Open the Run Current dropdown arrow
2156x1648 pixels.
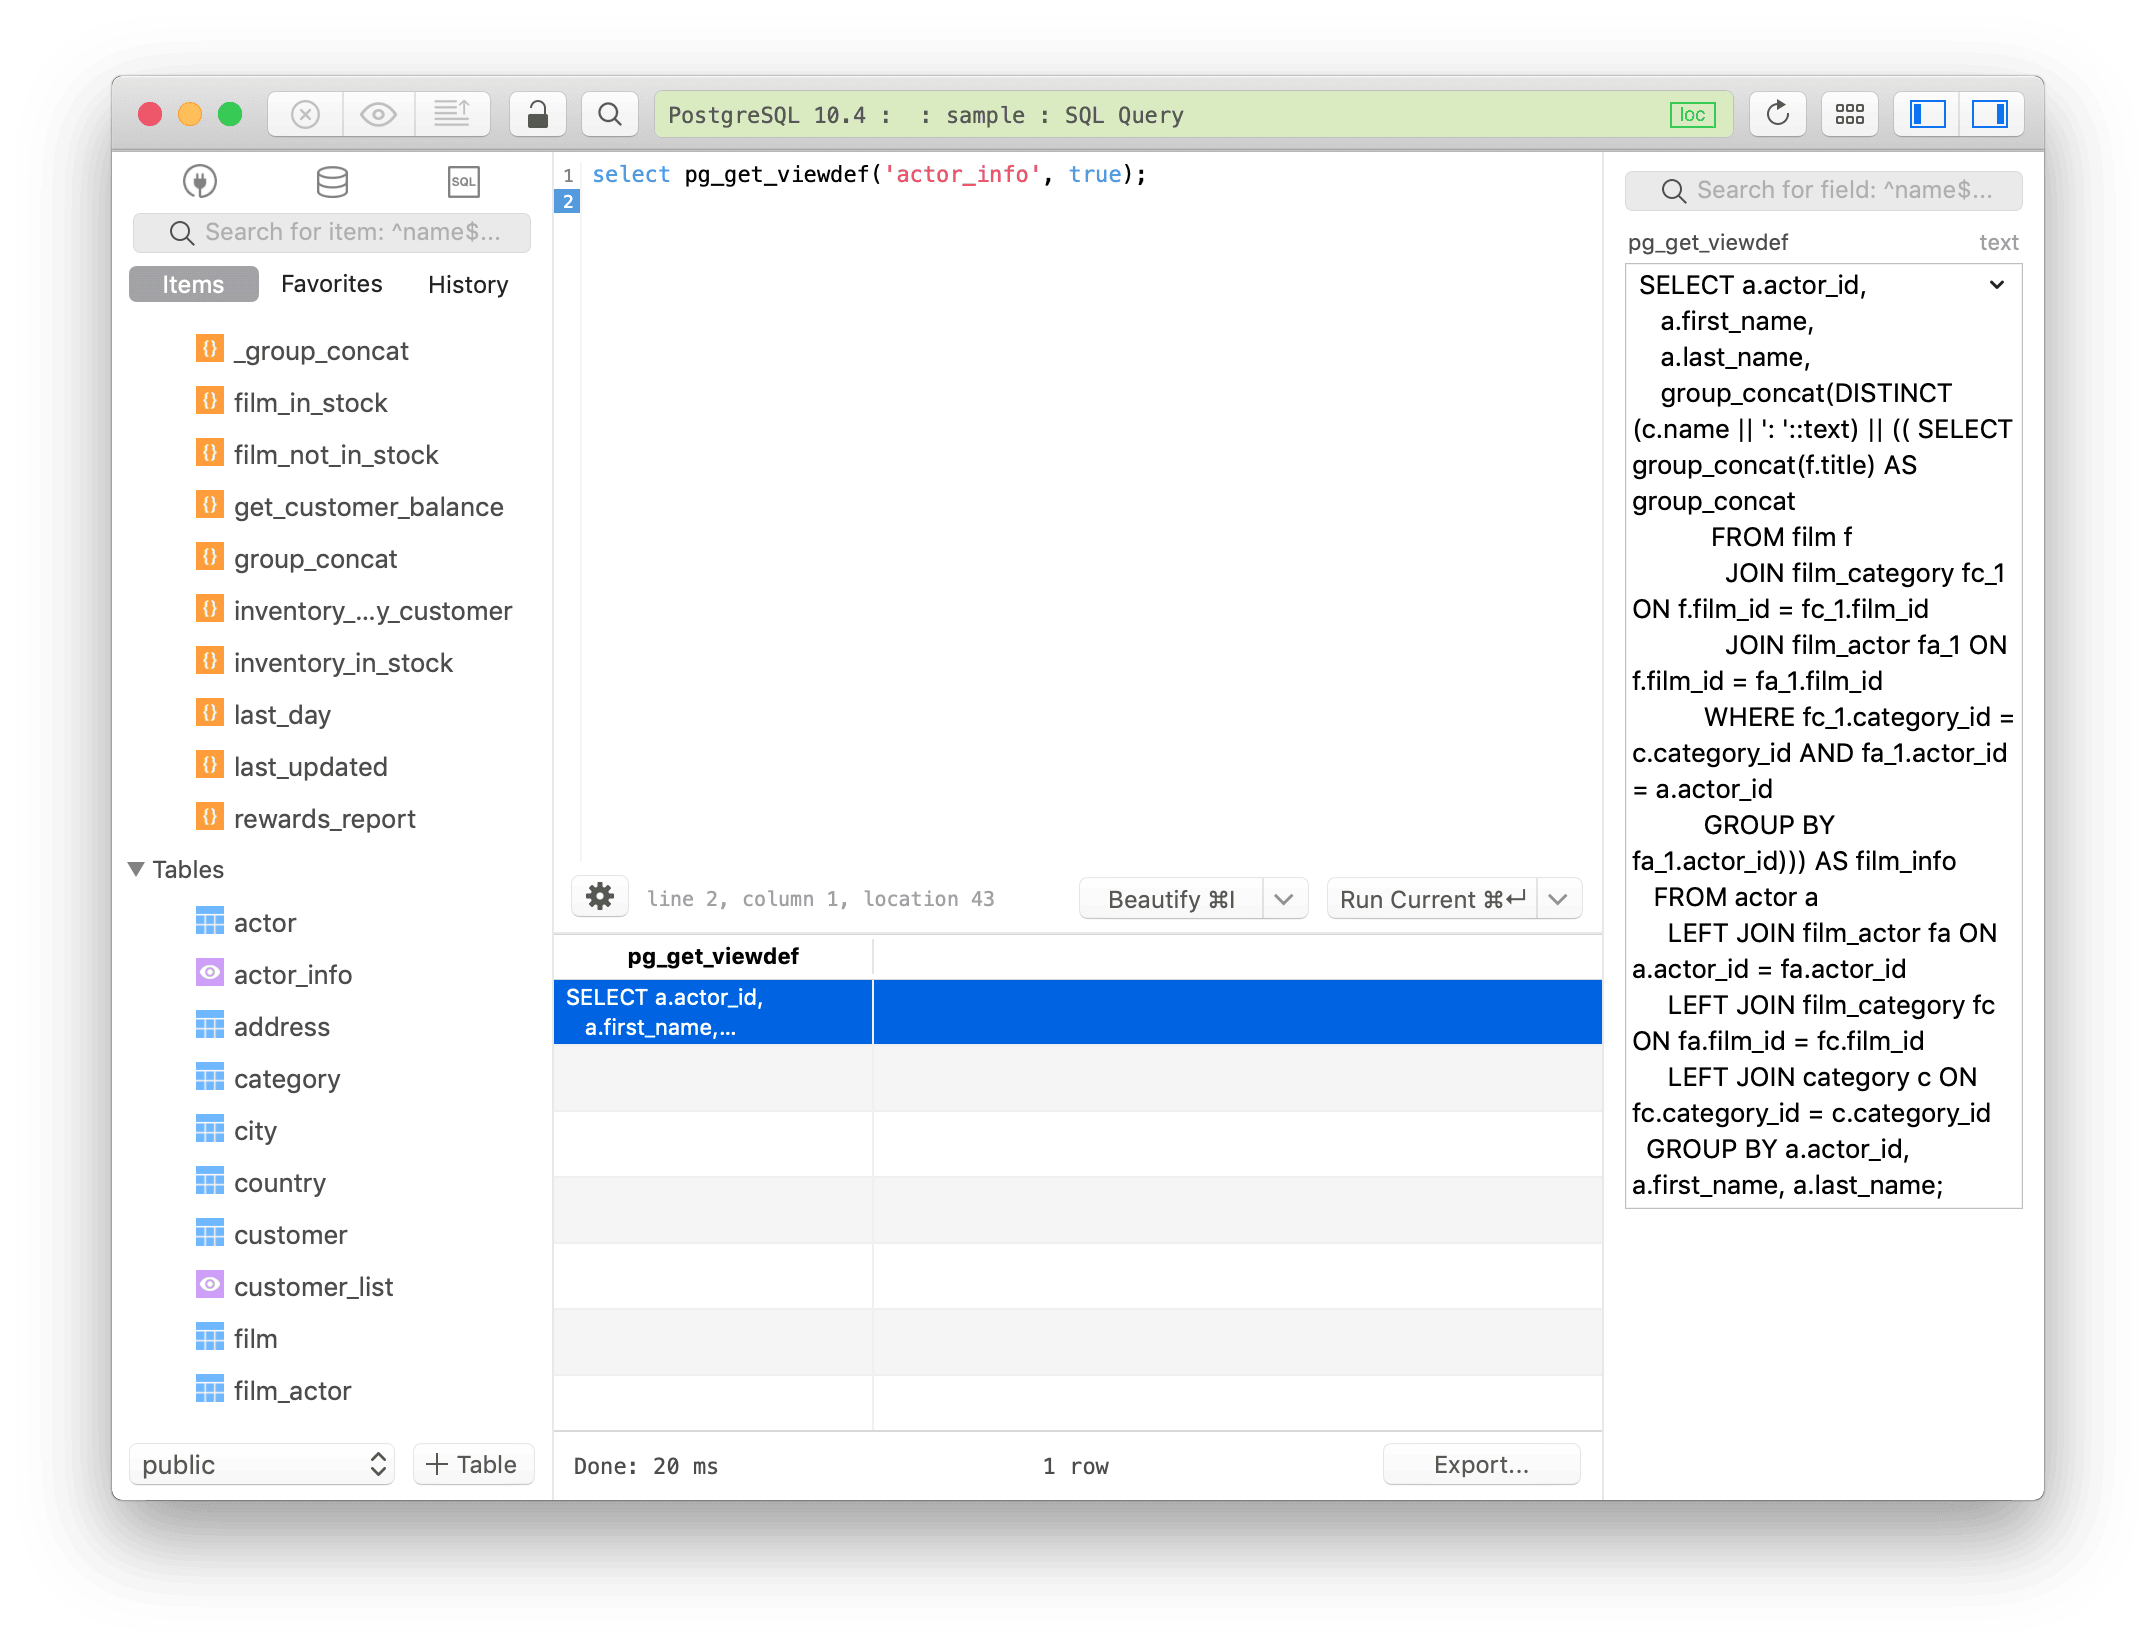(1558, 899)
